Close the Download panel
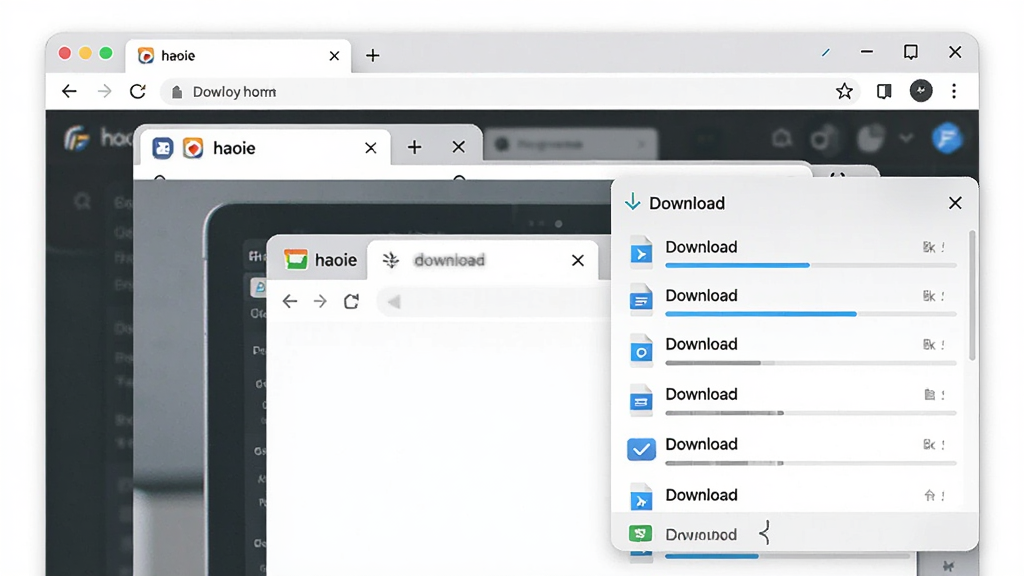Screen dimensions: 1024x576 coord(955,203)
